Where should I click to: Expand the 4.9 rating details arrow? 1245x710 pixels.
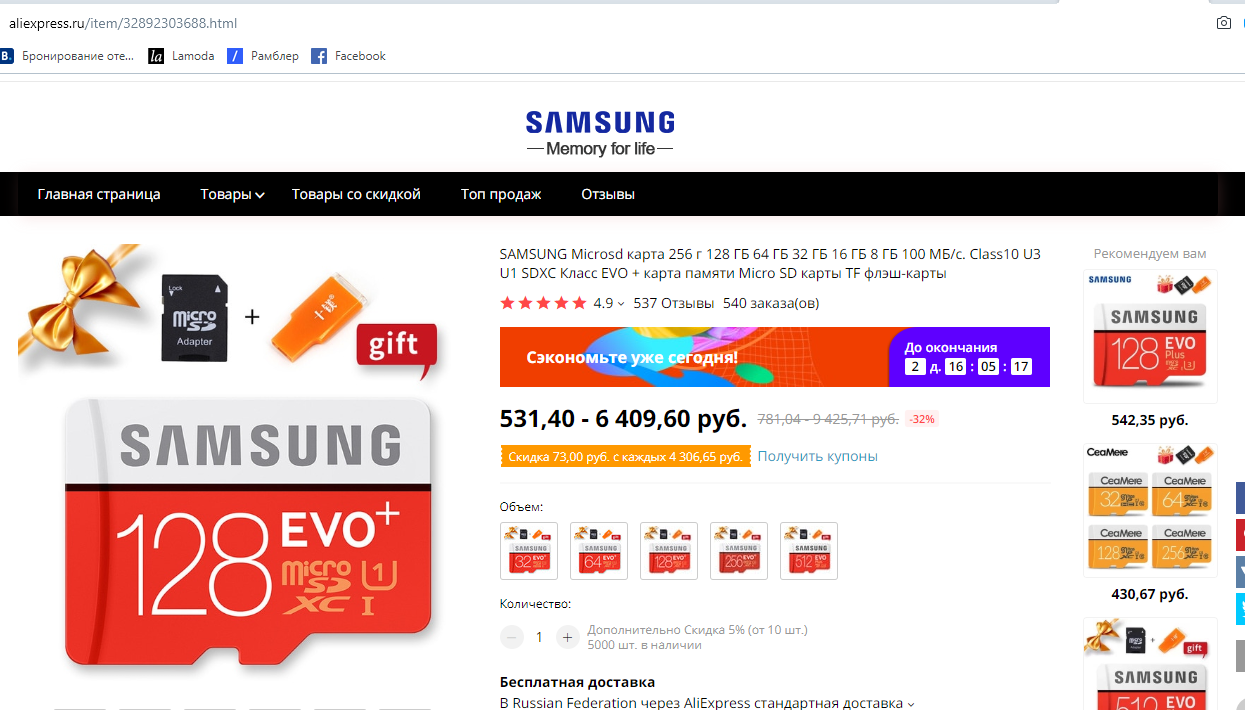[621, 304]
